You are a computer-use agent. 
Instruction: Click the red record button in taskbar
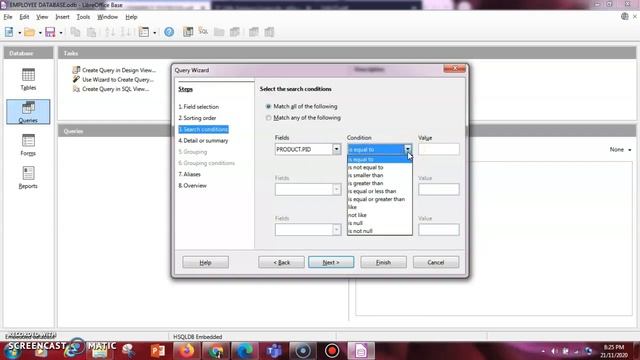(332, 351)
